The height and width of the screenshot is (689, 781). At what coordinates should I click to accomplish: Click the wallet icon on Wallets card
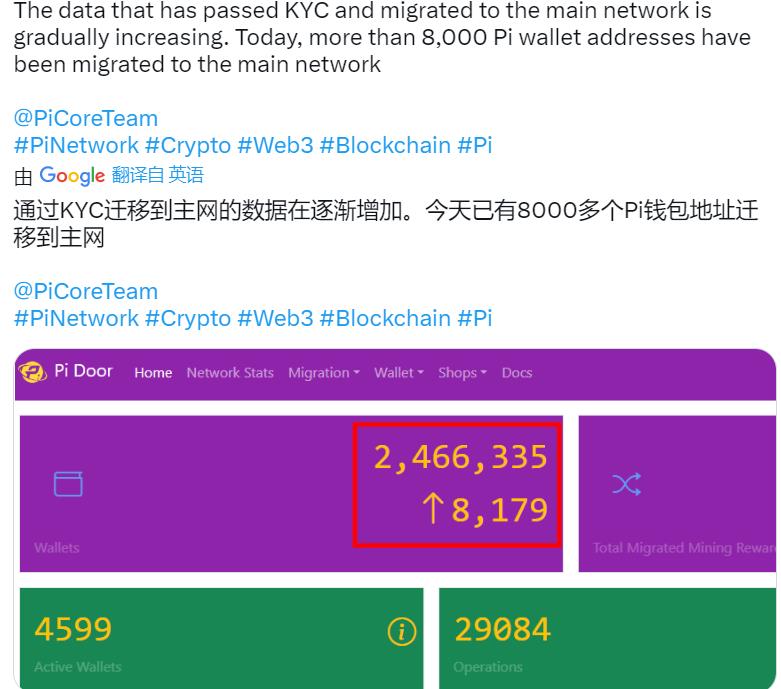pos(68,485)
